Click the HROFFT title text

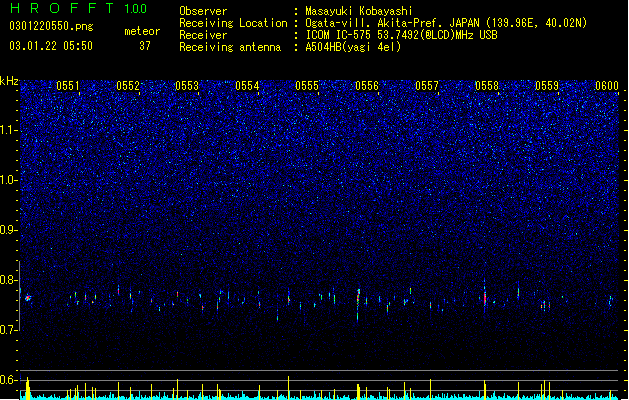pos(62,8)
